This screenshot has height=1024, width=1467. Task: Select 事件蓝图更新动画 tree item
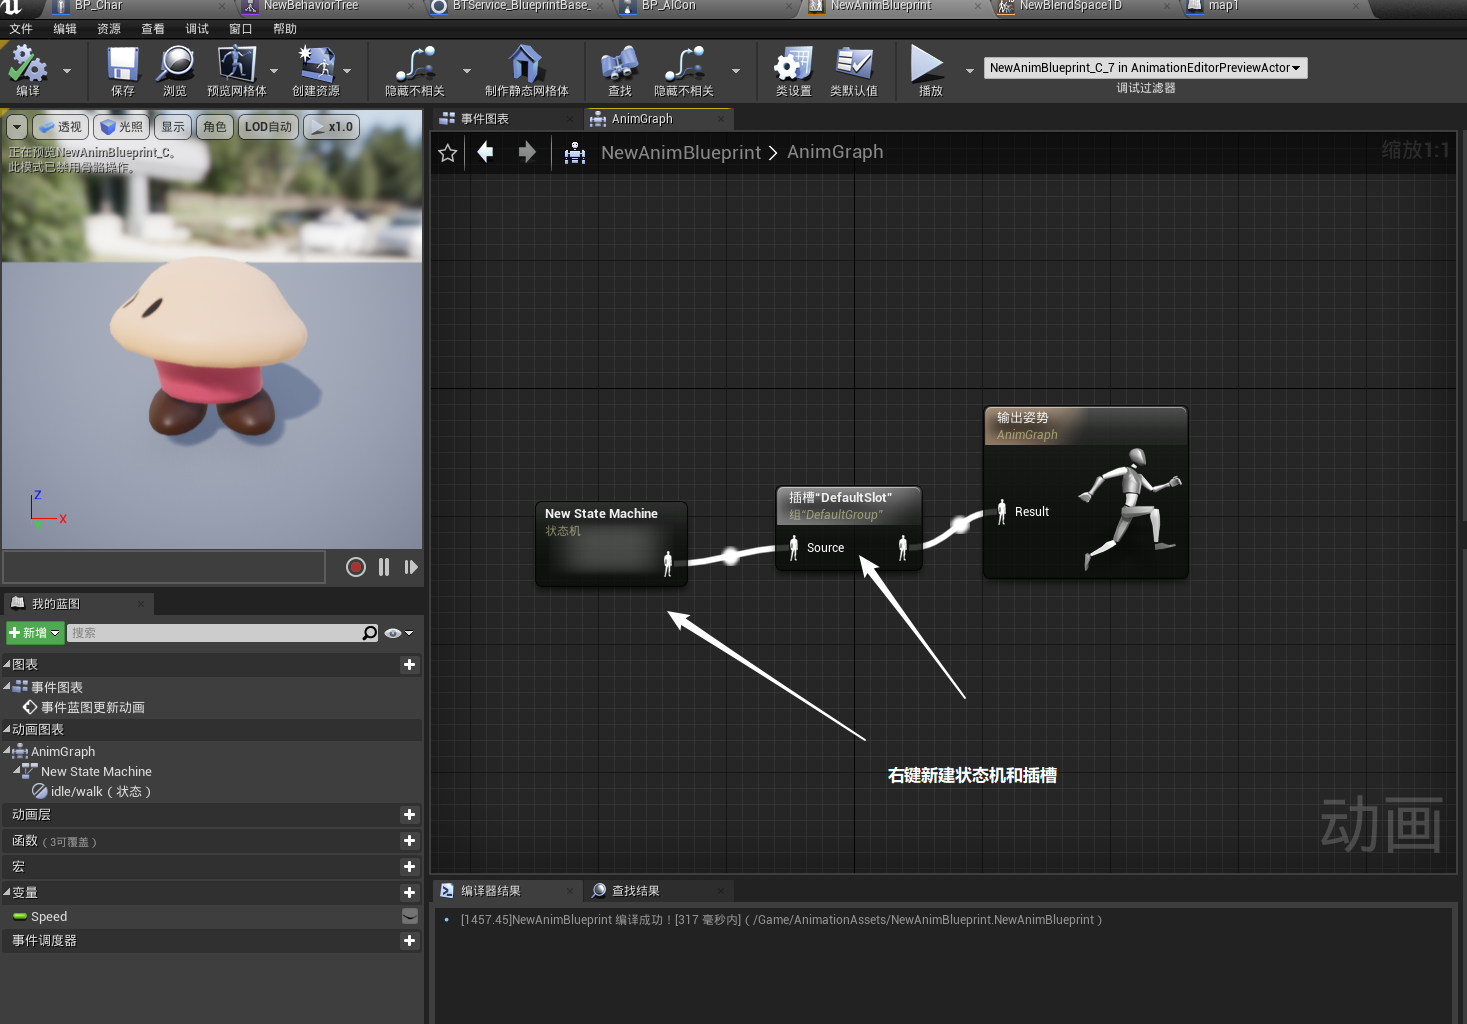tap(92, 707)
